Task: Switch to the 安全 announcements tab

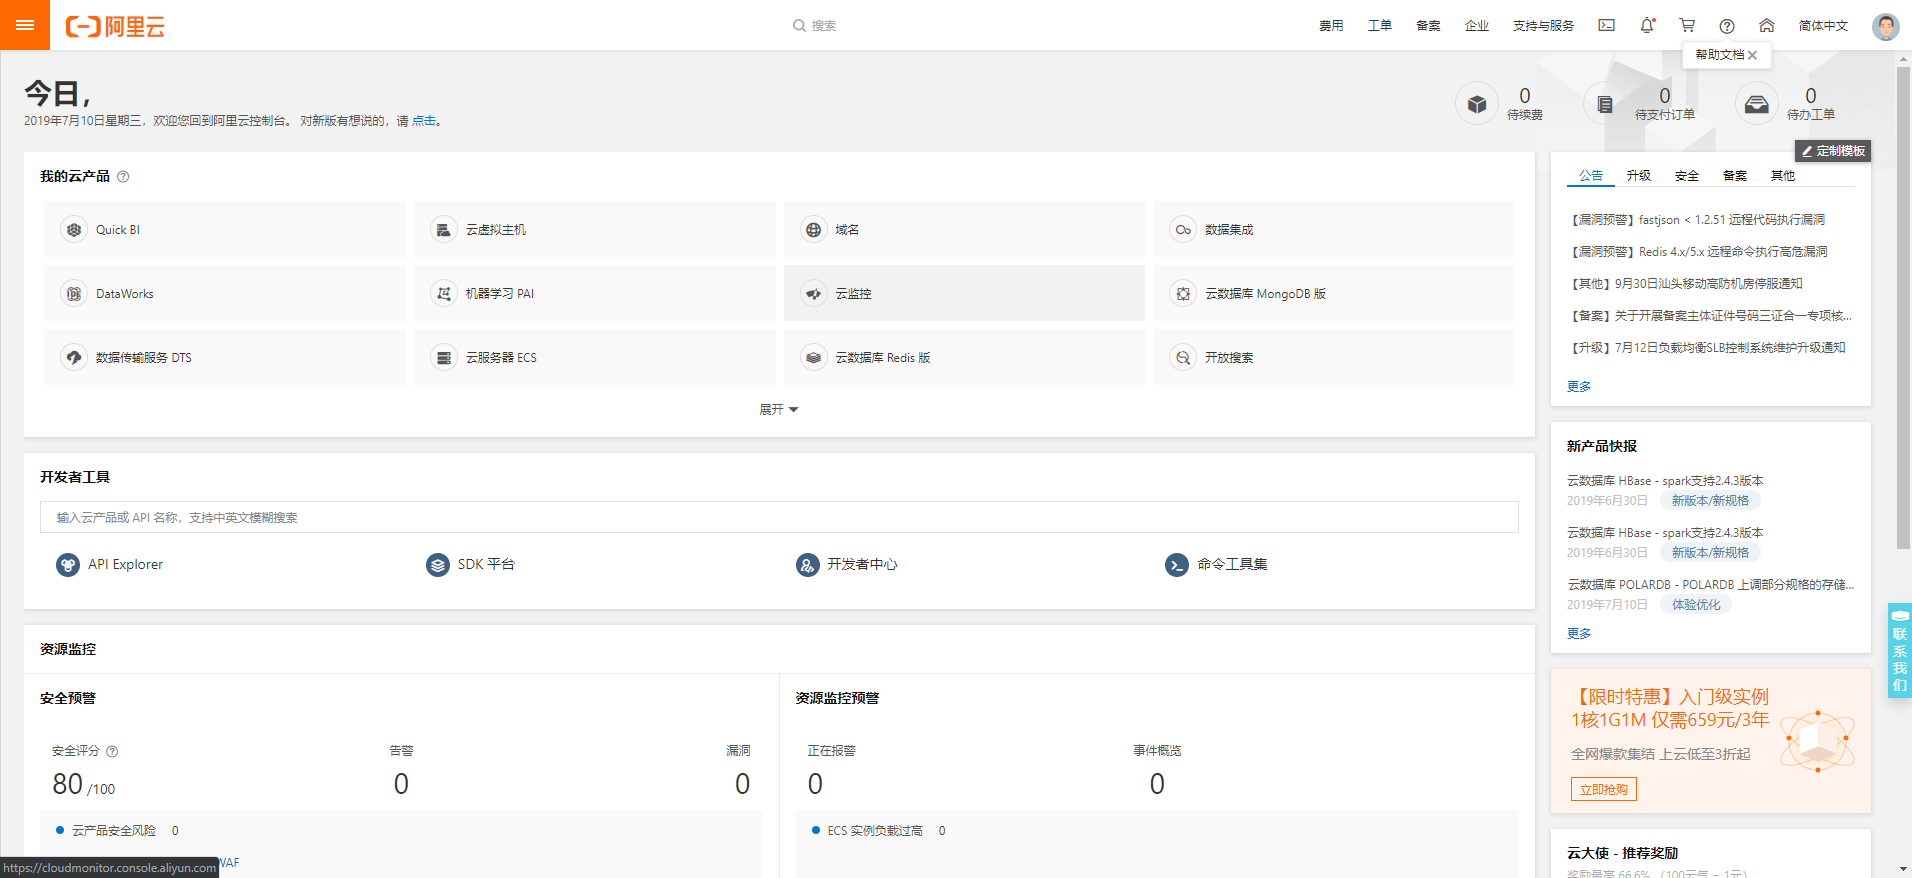Action: pyautogui.click(x=1687, y=176)
